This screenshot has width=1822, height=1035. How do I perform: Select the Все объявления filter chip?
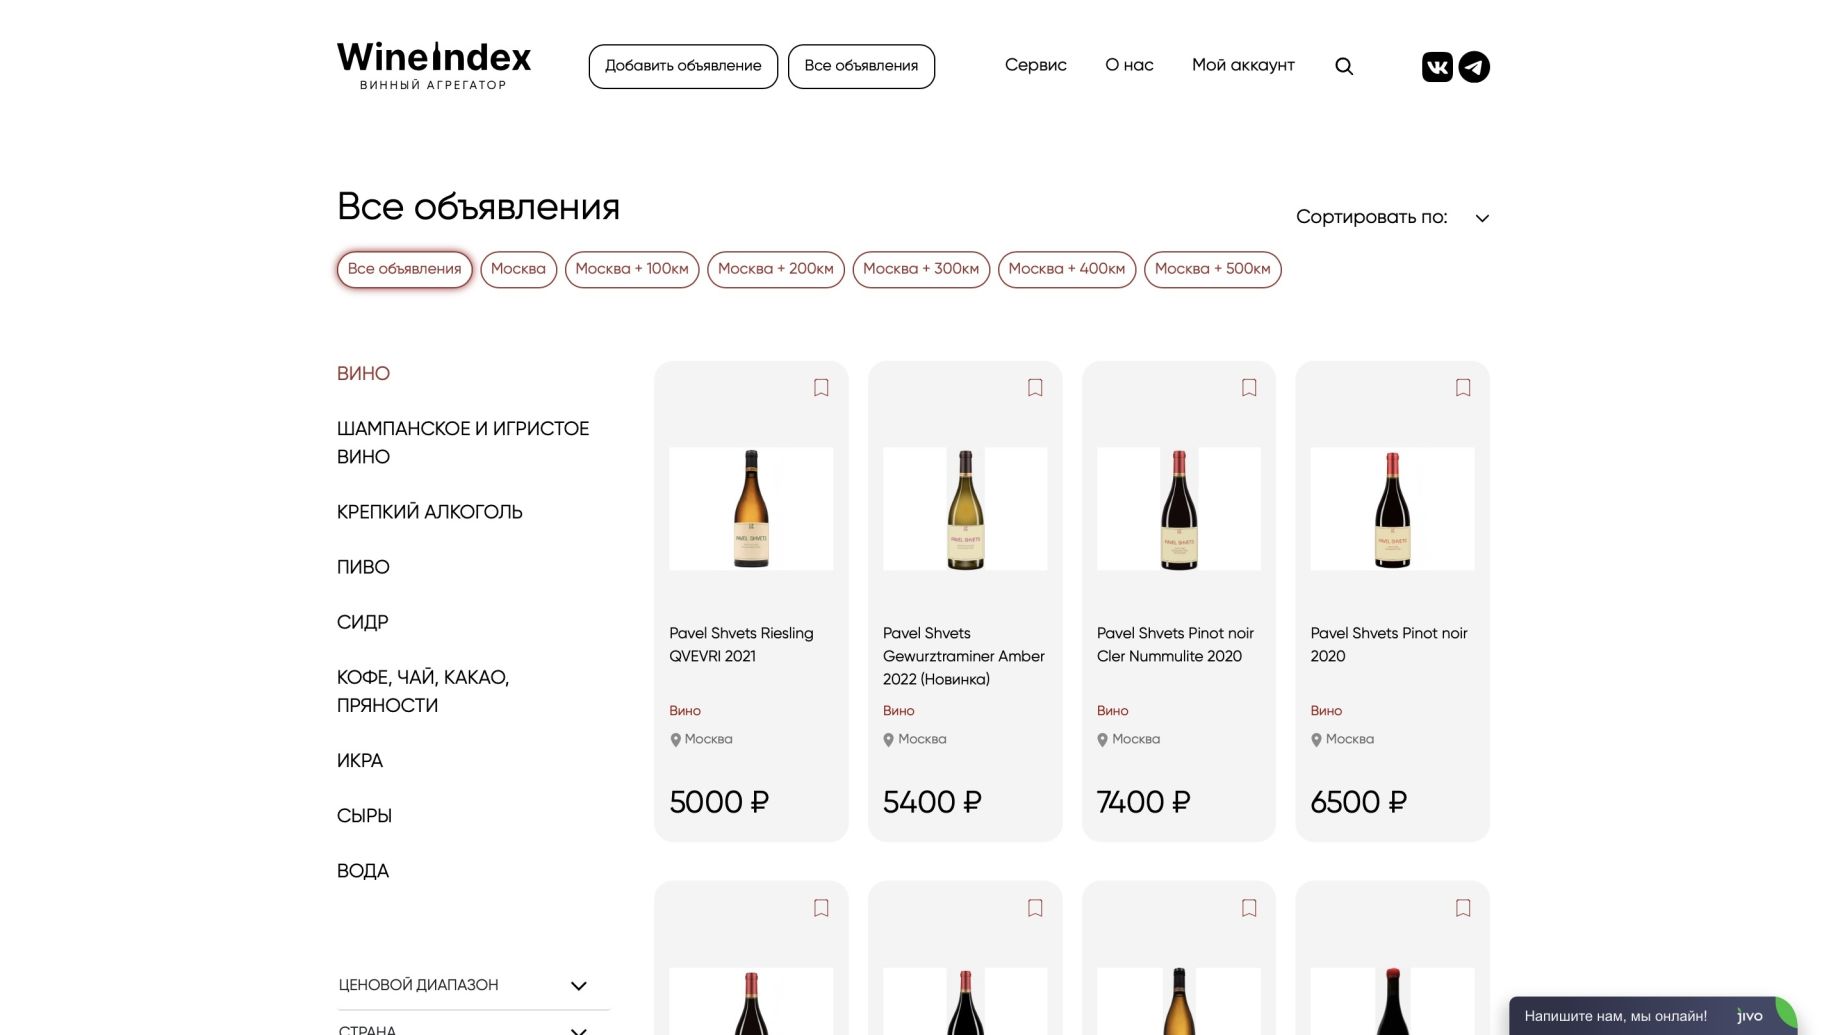click(x=404, y=269)
